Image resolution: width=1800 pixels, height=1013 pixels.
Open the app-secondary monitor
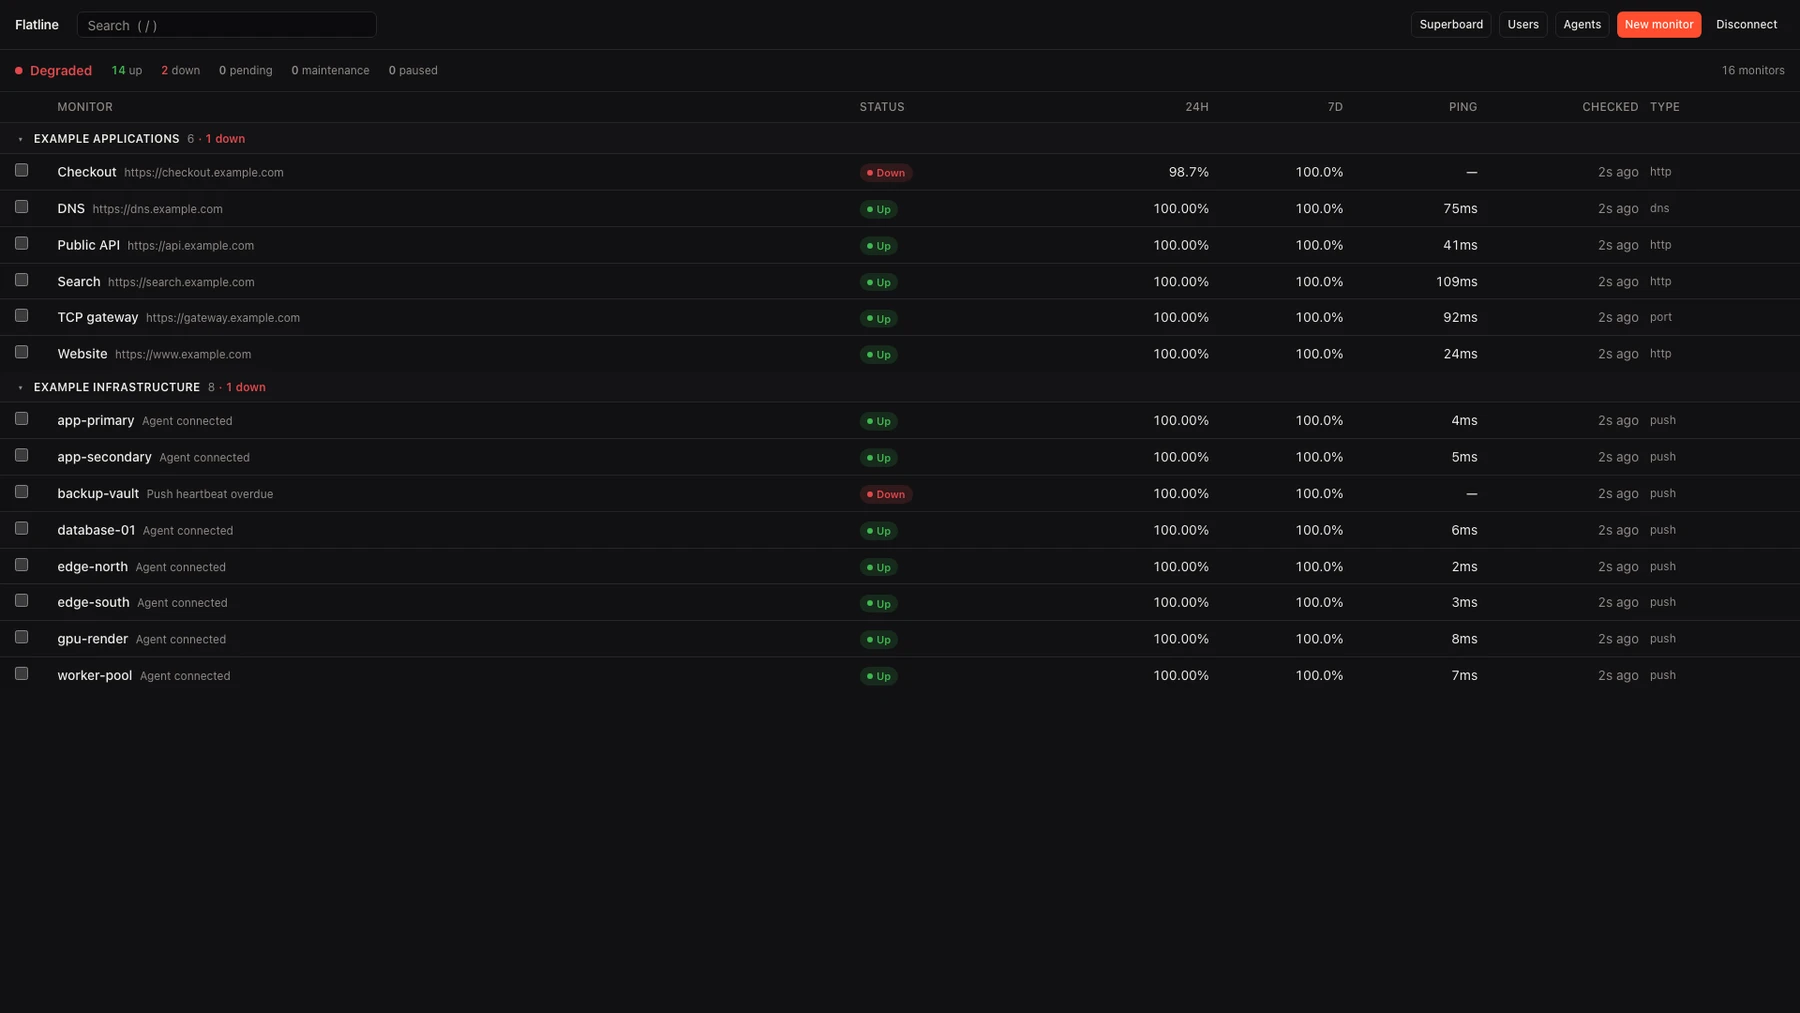pos(104,457)
